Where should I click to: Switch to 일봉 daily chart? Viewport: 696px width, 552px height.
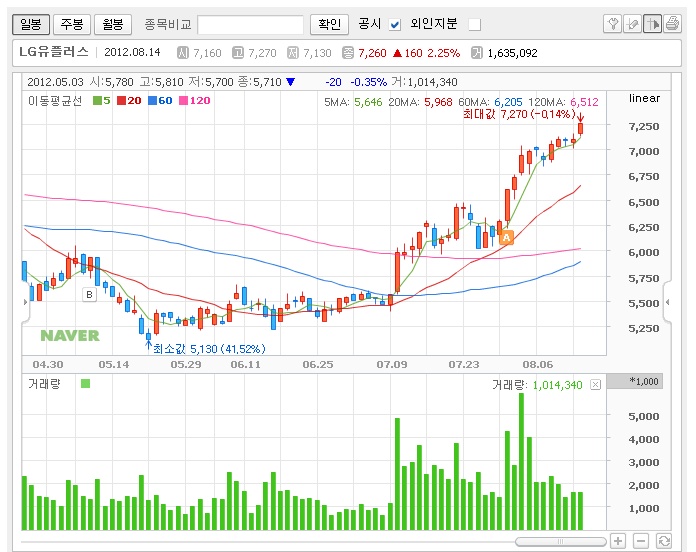pos(31,24)
